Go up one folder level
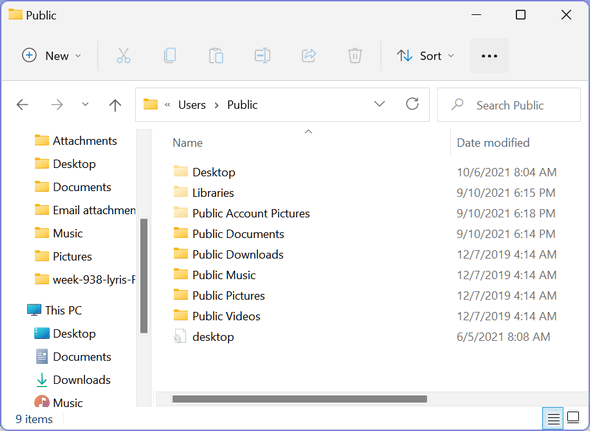Image resolution: width=590 pixels, height=431 pixels. [x=115, y=105]
